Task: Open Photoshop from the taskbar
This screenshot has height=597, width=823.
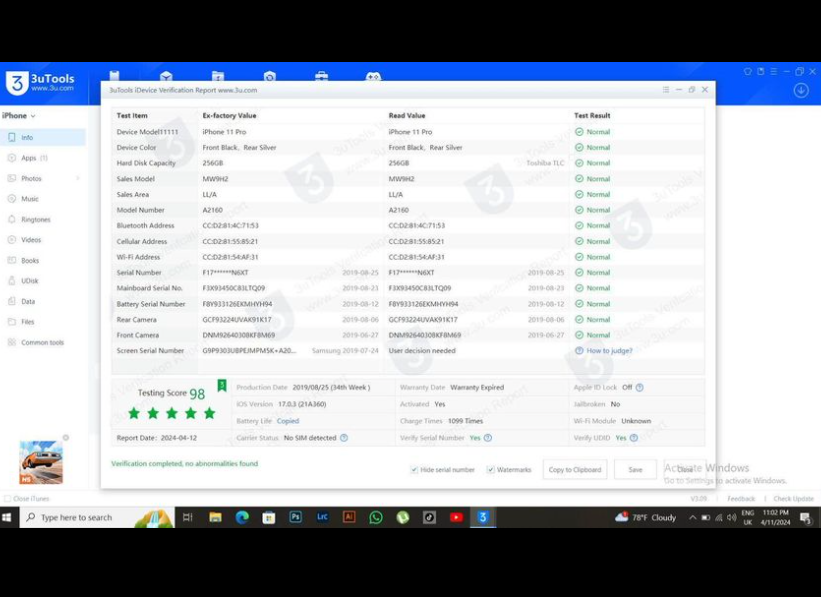Action: [296, 517]
